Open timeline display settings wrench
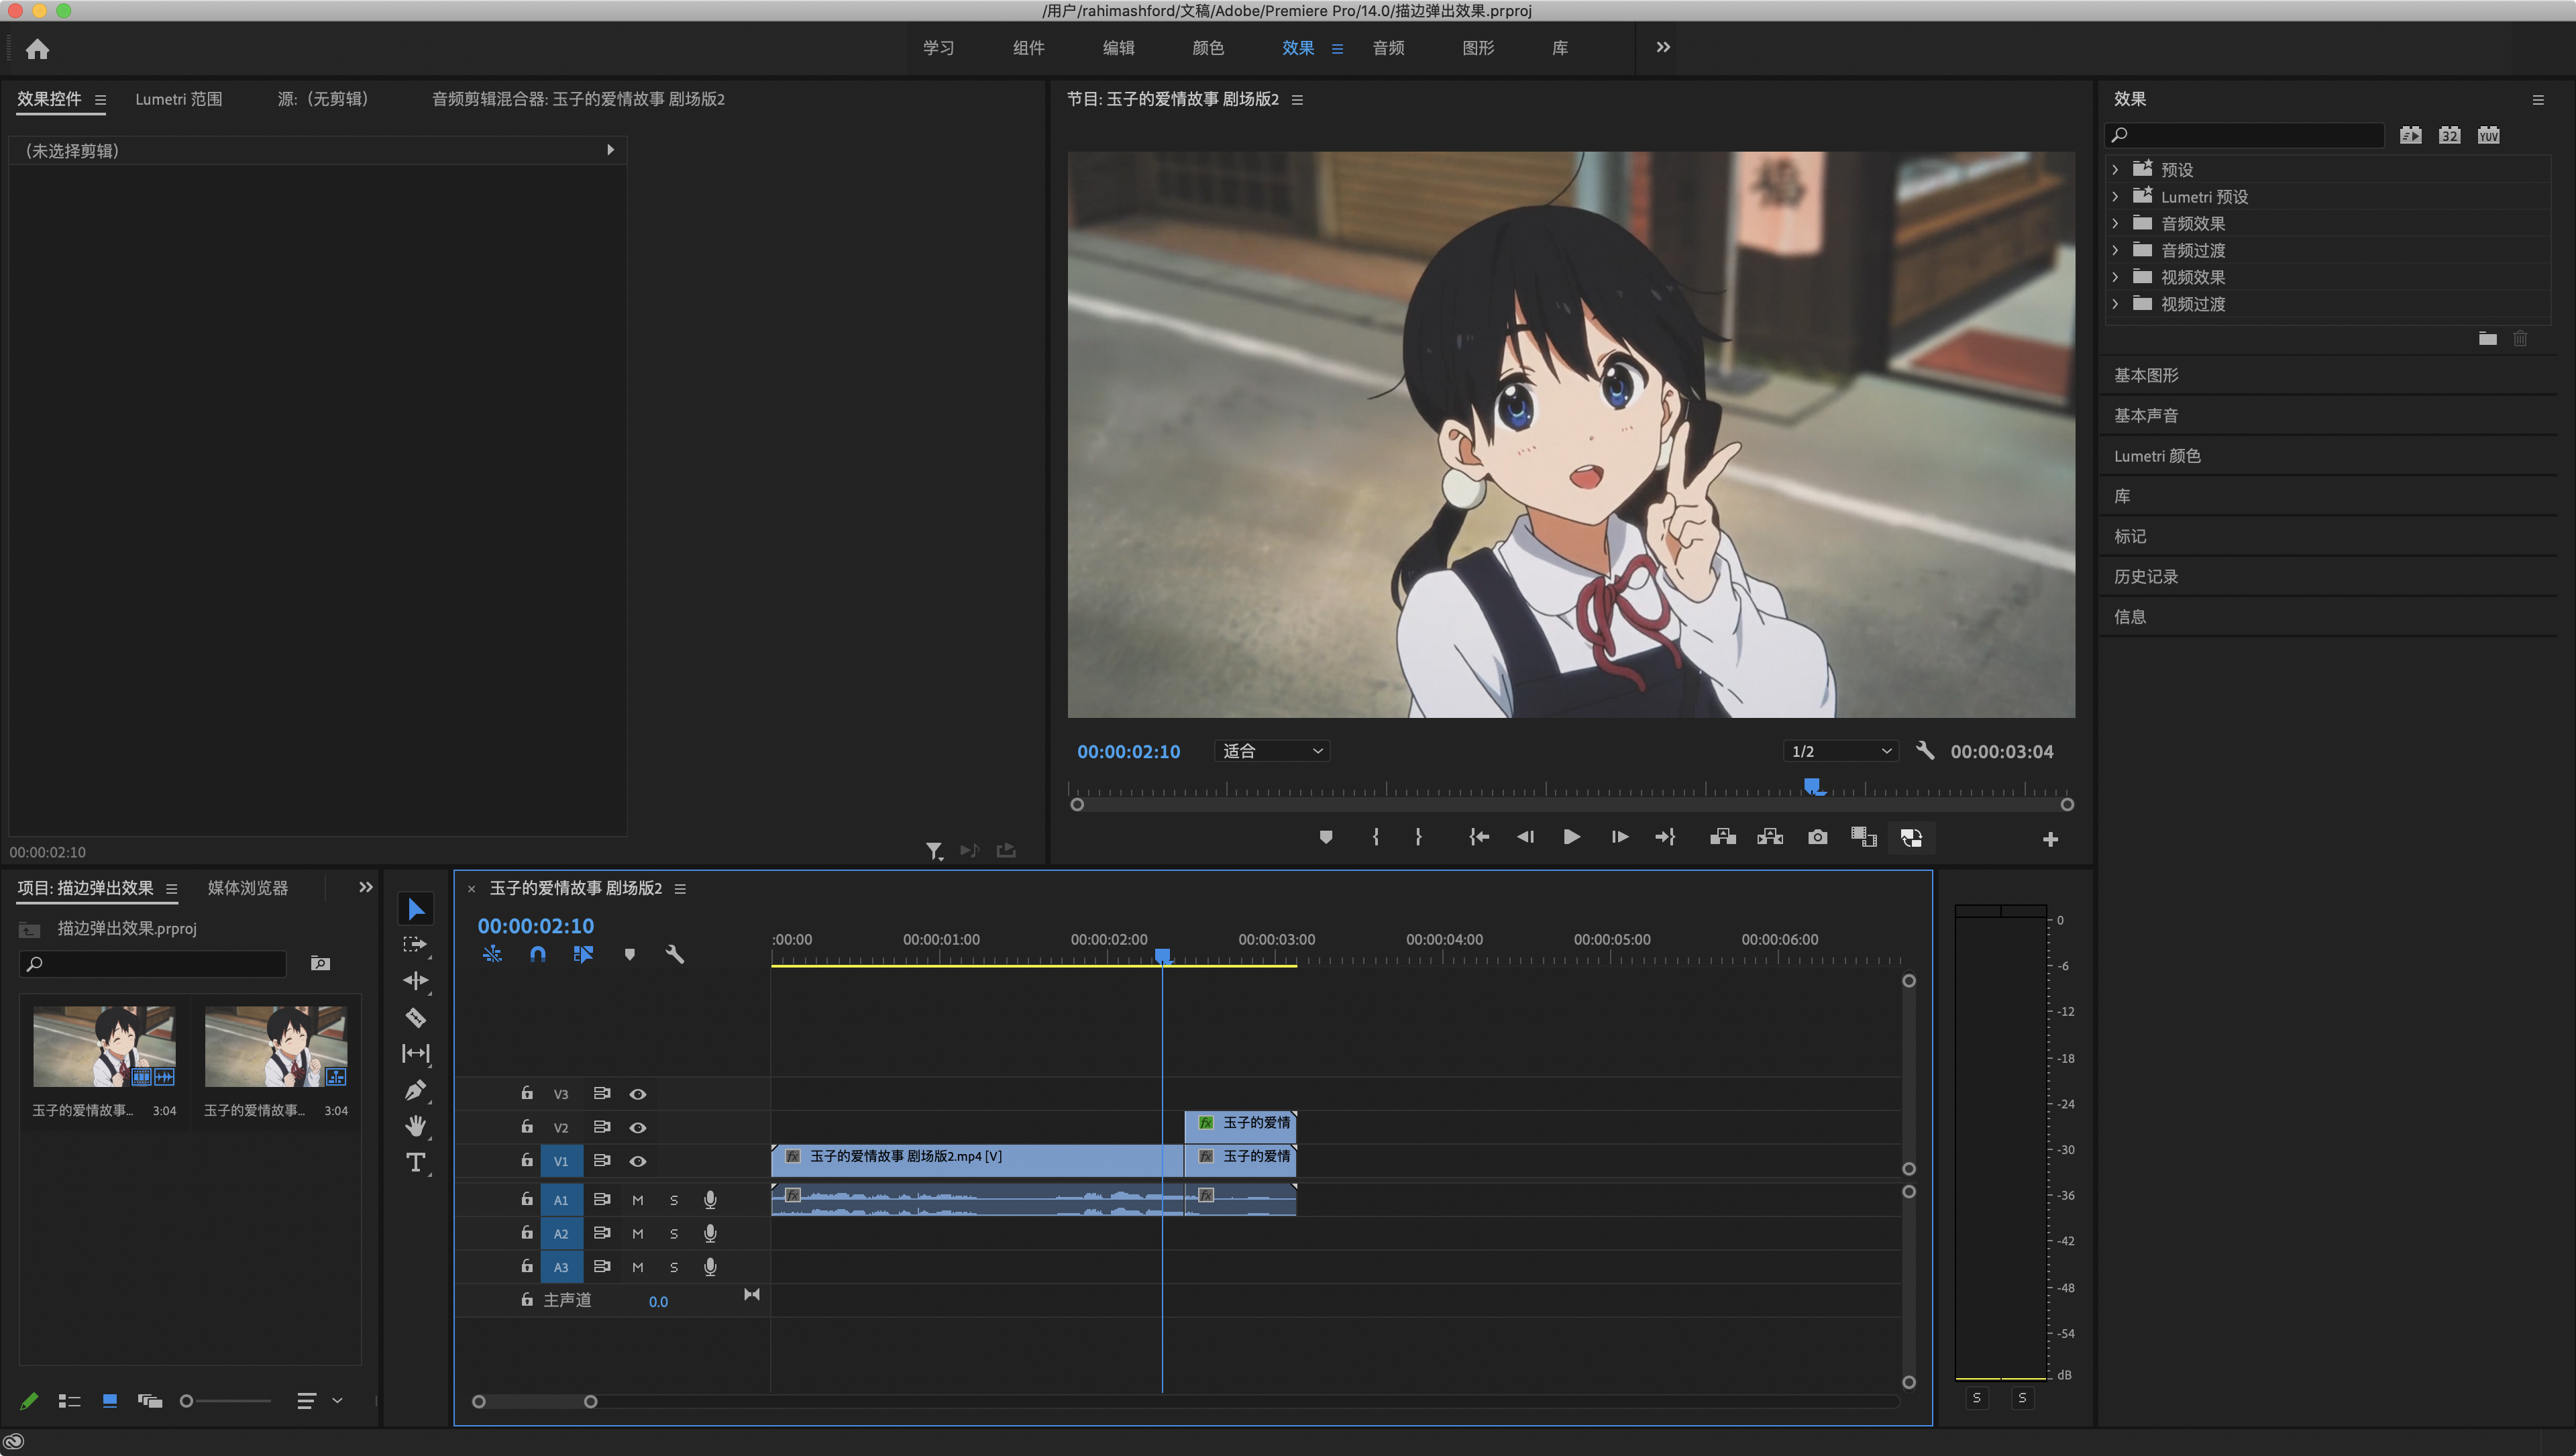The width and height of the screenshot is (2576, 1456). (x=675, y=954)
